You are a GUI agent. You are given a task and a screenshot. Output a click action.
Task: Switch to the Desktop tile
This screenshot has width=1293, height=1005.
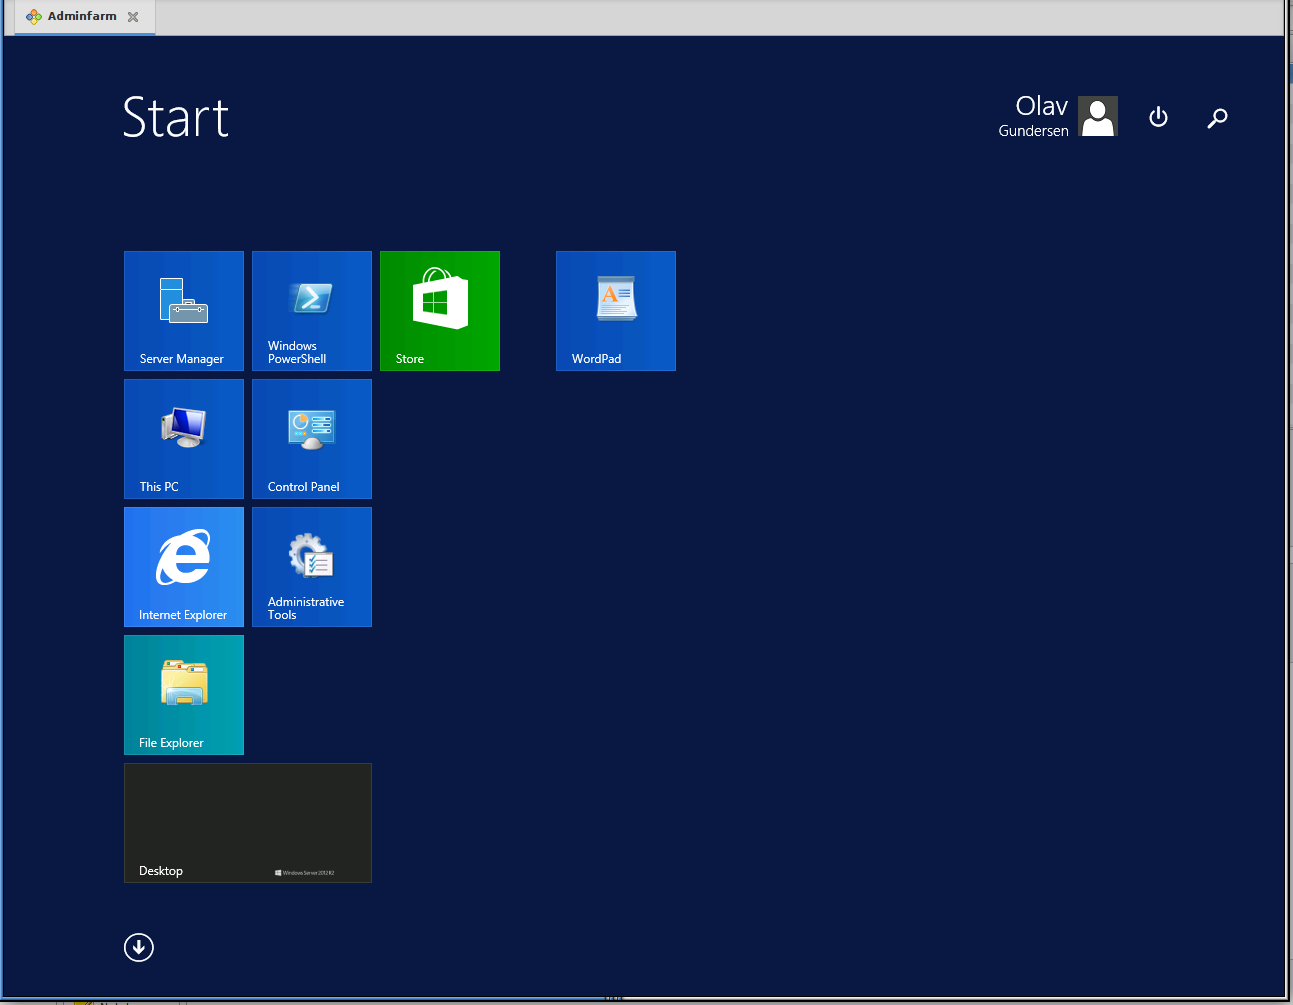pos(248,823)
